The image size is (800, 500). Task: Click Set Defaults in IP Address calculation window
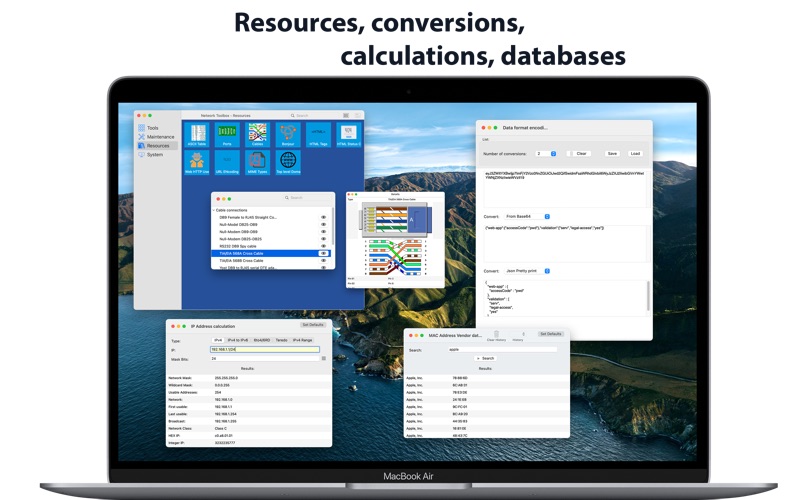313,325
